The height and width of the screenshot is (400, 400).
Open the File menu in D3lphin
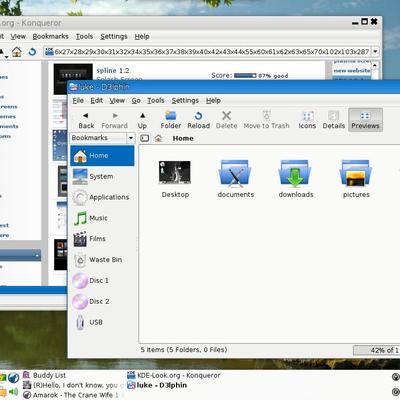78,100
